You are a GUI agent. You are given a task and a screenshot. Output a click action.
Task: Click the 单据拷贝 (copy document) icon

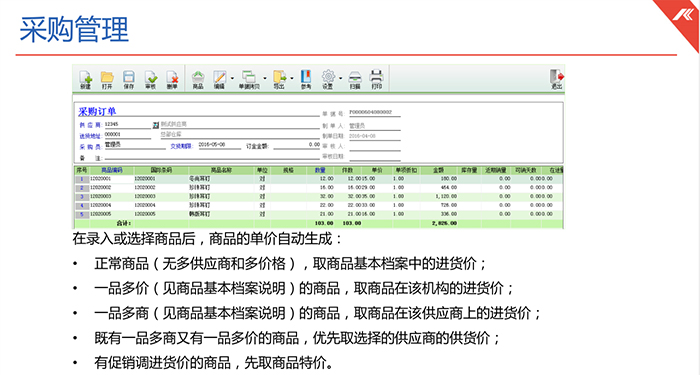click(249, 80)
